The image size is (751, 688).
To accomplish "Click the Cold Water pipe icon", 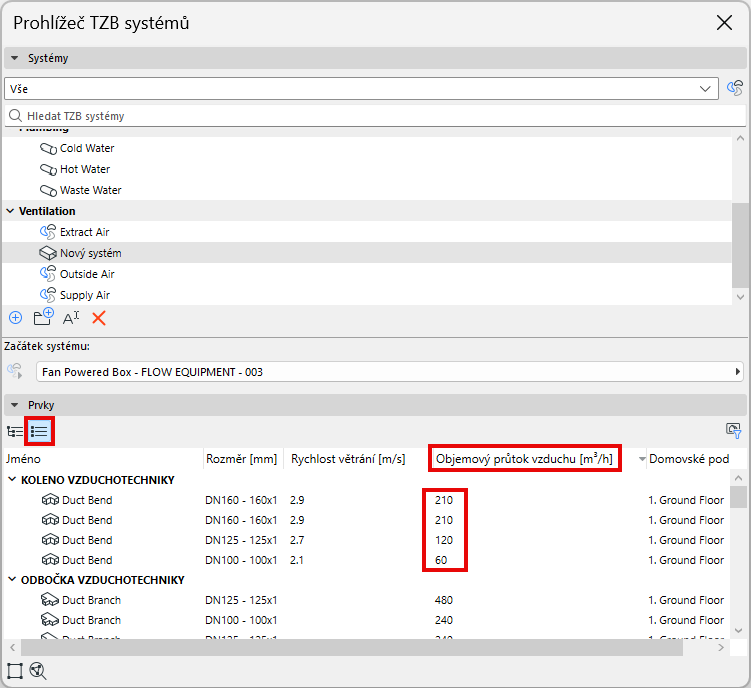I will click(x=48, y=149).
